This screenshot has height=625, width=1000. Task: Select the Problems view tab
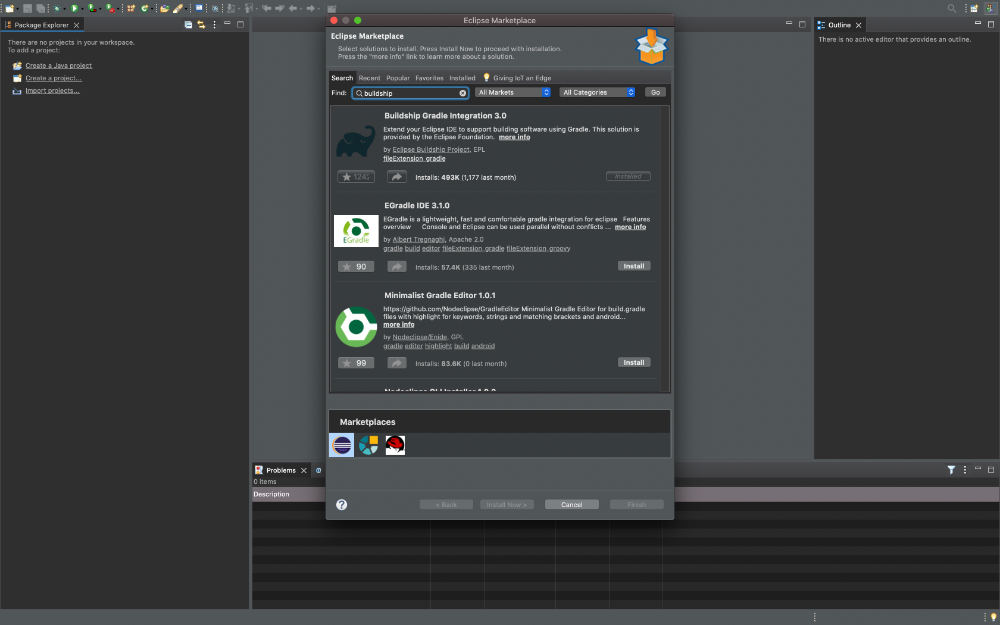(x=281, y=470)
